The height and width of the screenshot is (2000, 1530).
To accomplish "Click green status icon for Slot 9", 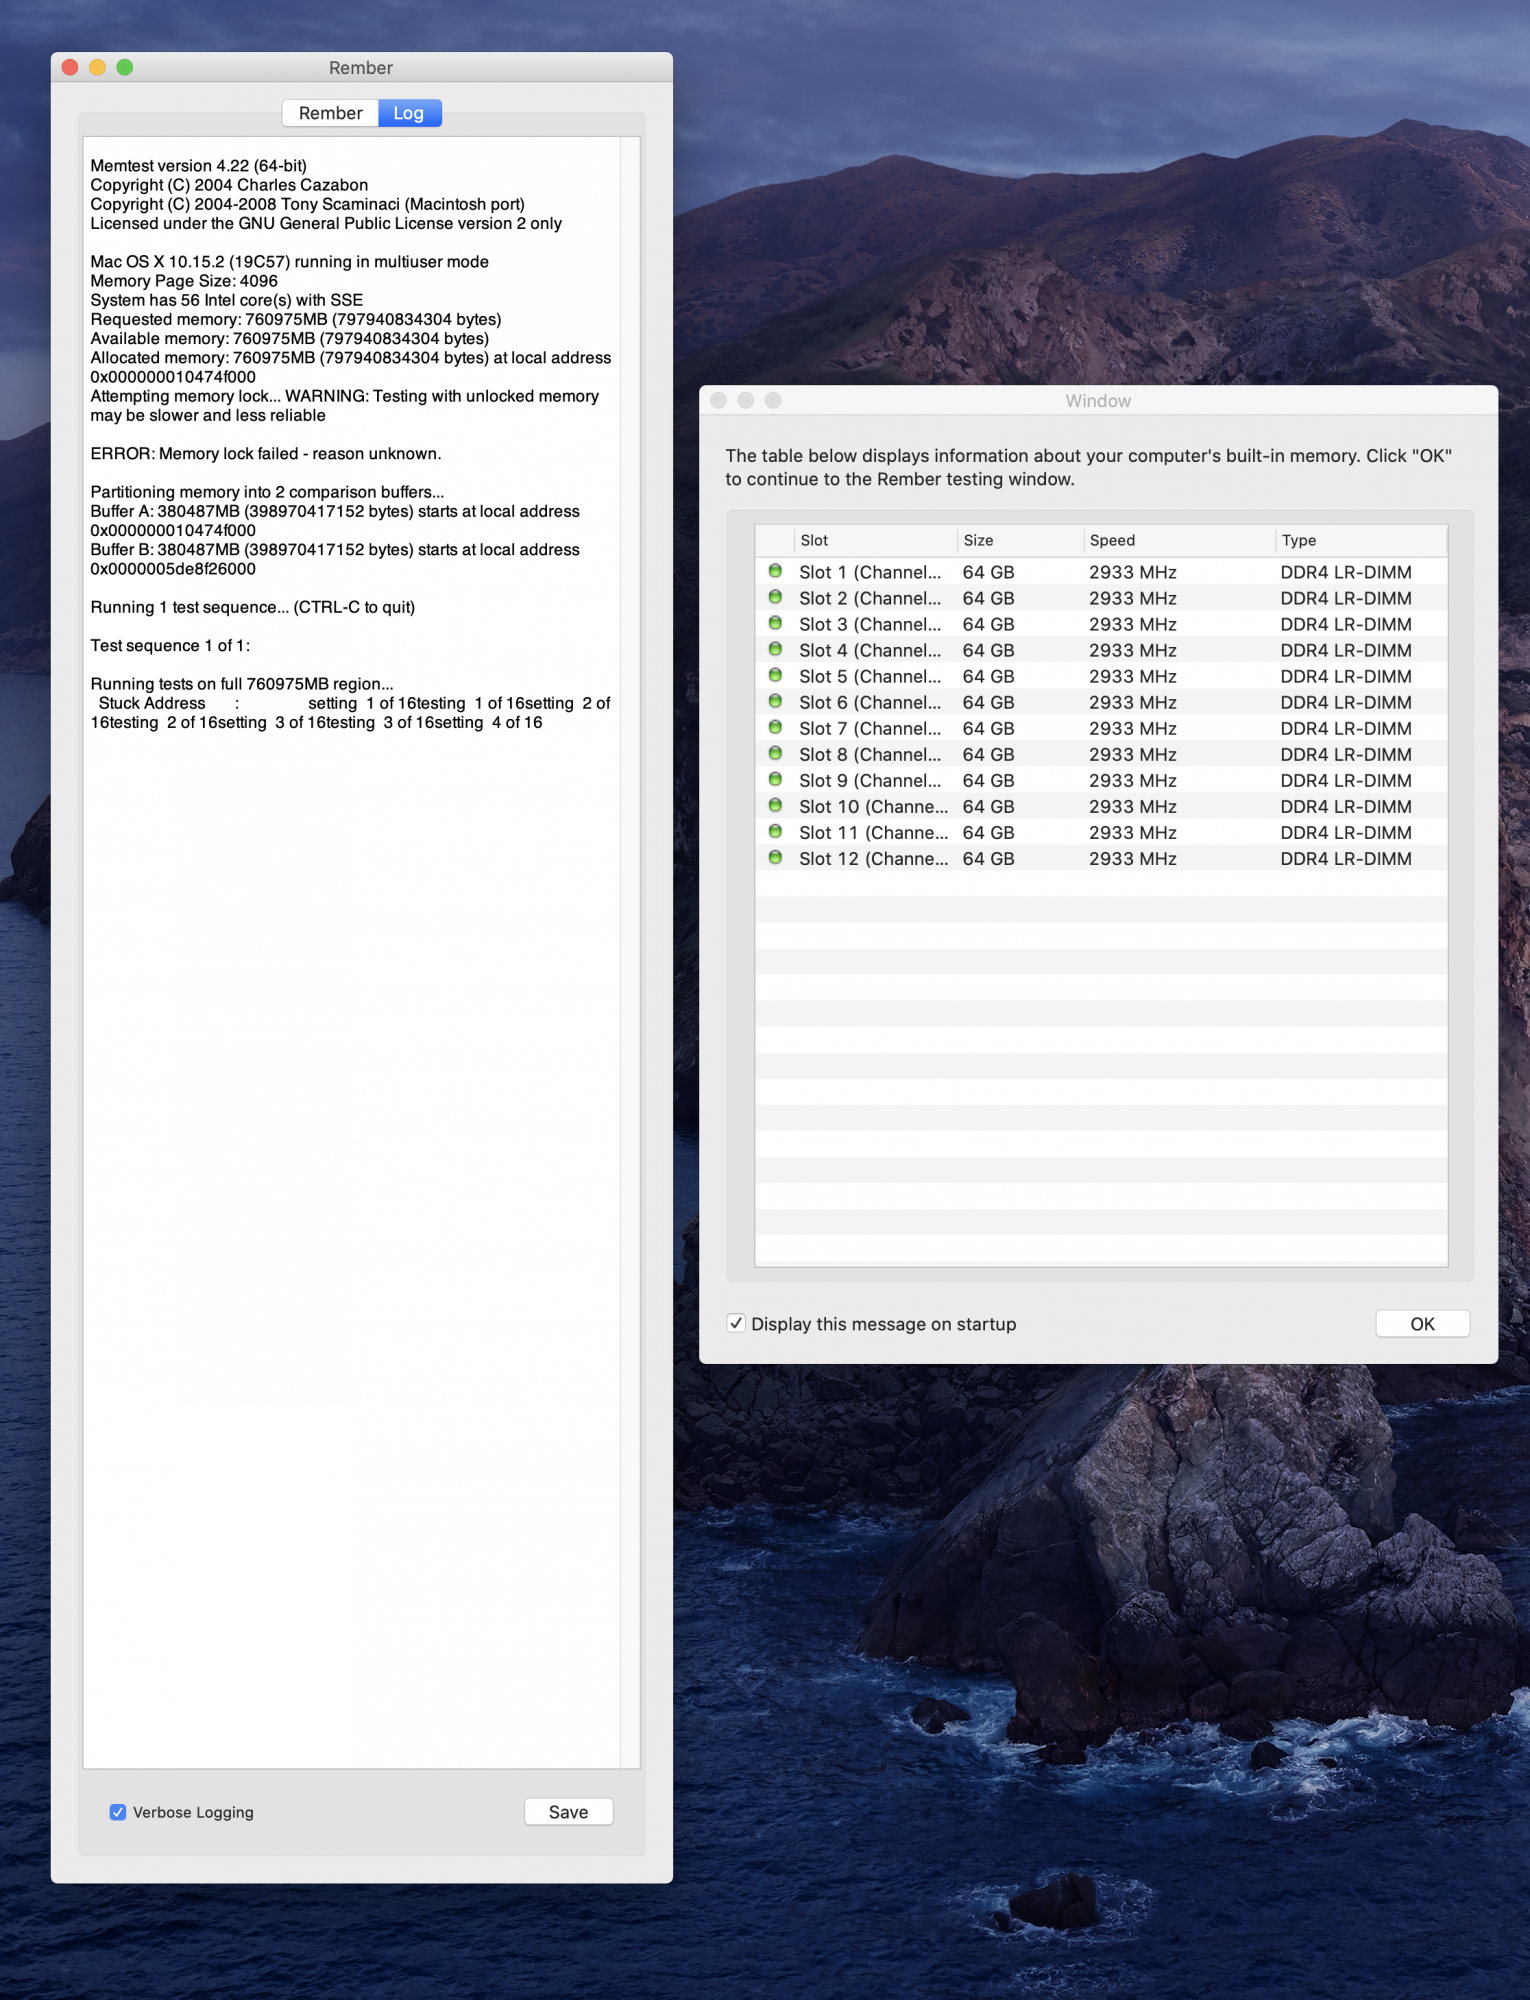I will coord(775,779).
